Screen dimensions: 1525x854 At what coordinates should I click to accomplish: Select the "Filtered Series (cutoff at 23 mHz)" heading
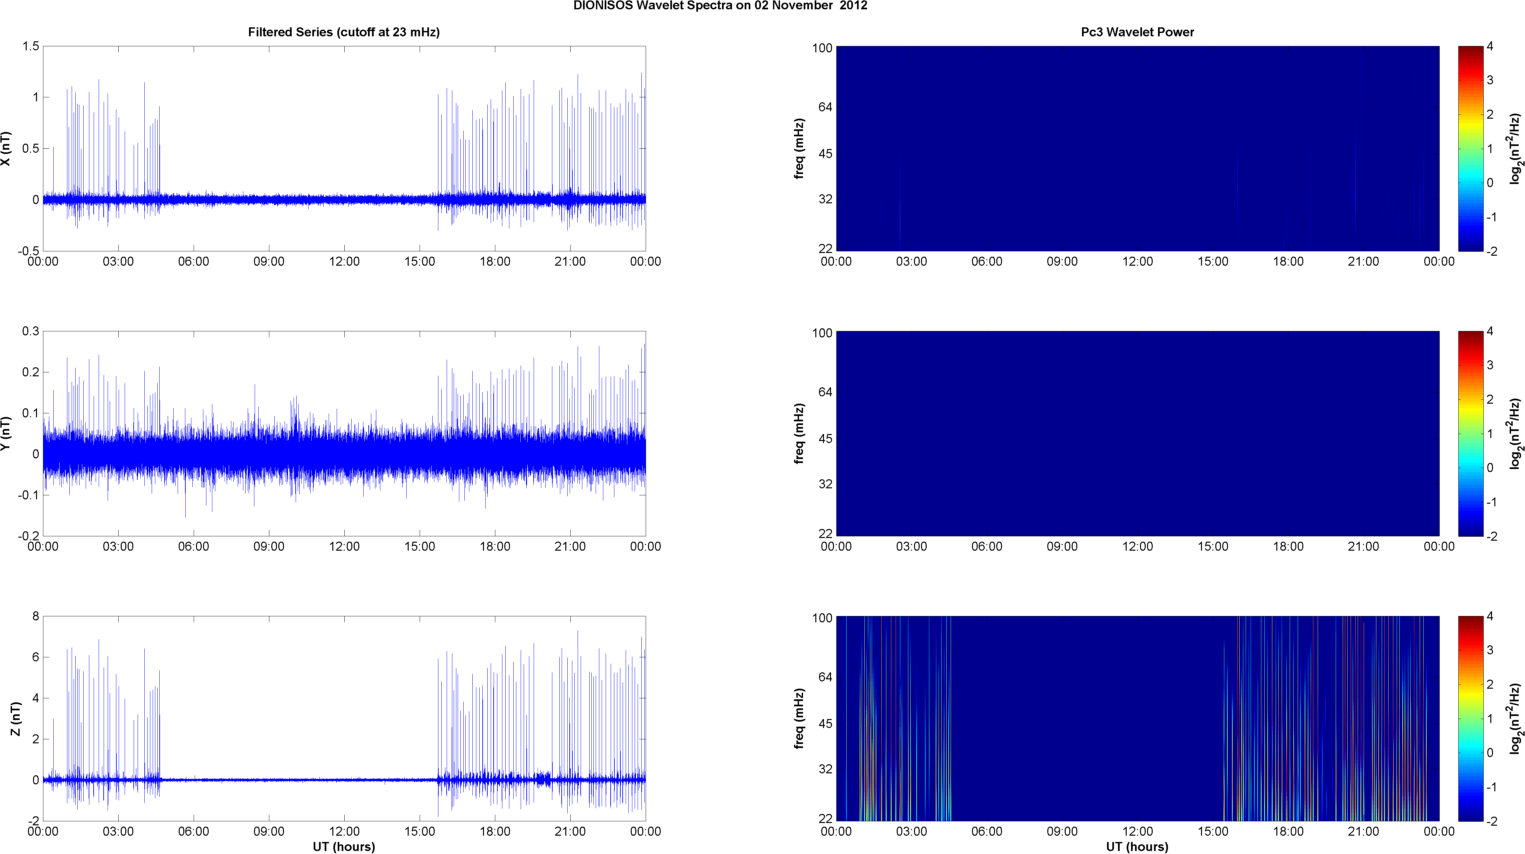(344, 32)
